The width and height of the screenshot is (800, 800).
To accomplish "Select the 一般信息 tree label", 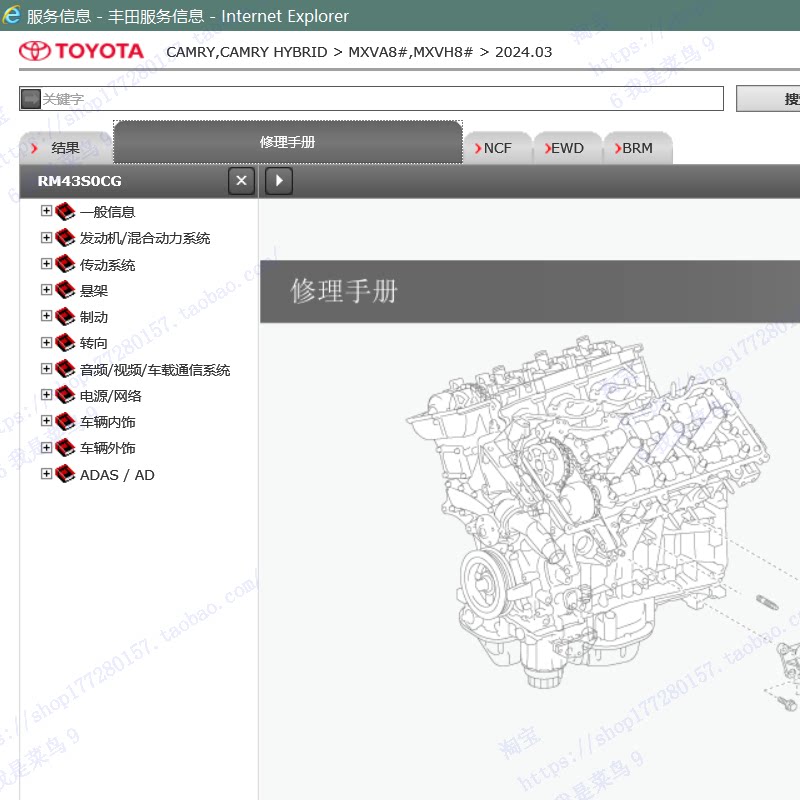I will point(107,212).
